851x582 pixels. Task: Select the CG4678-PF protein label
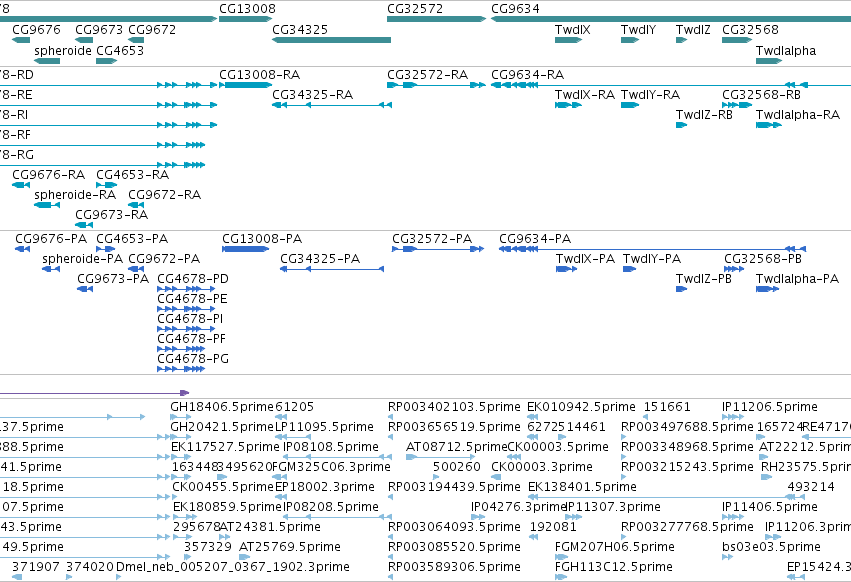click(192, 339)
